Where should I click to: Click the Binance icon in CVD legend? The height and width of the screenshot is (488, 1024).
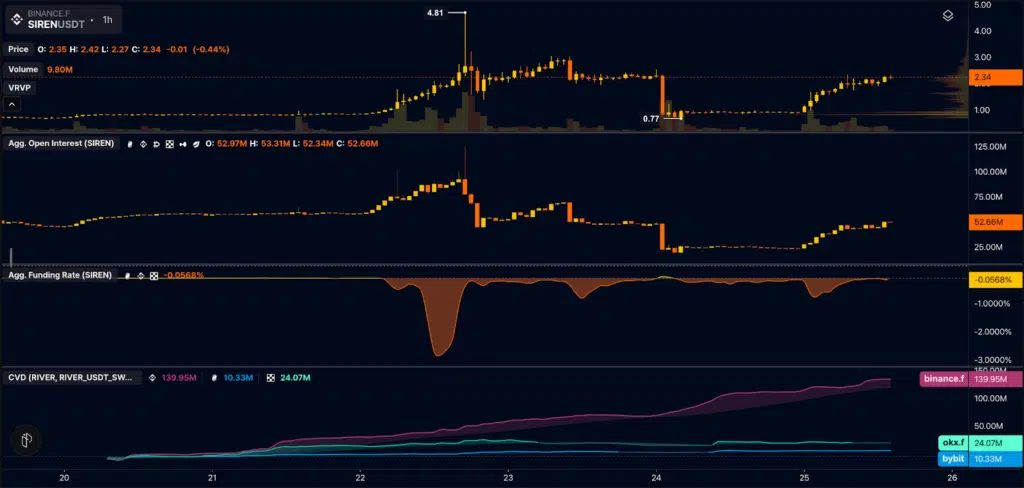tap(153, 378)
